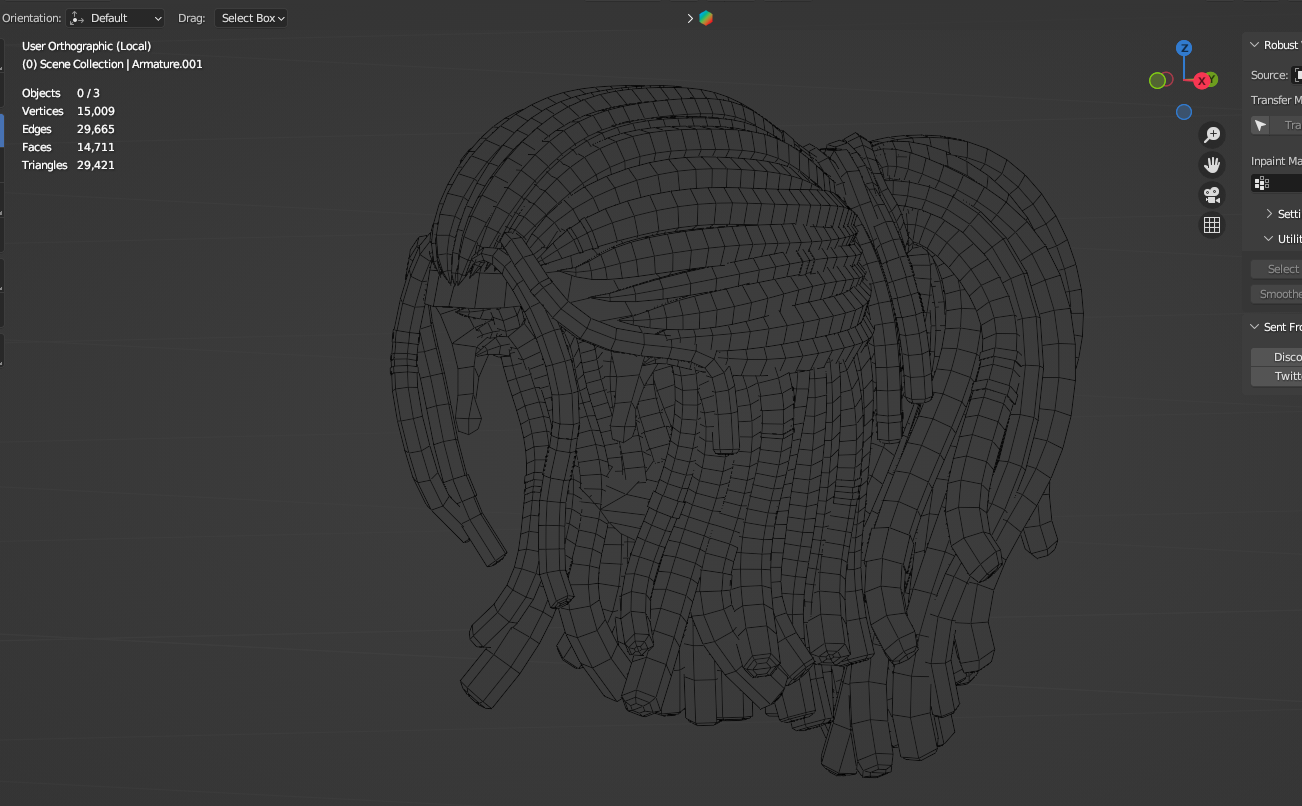Image resolution: width=1302 pixels, height=806 pixels.
Task: Click the Faces value '14,711'
Action: point(95,147)
